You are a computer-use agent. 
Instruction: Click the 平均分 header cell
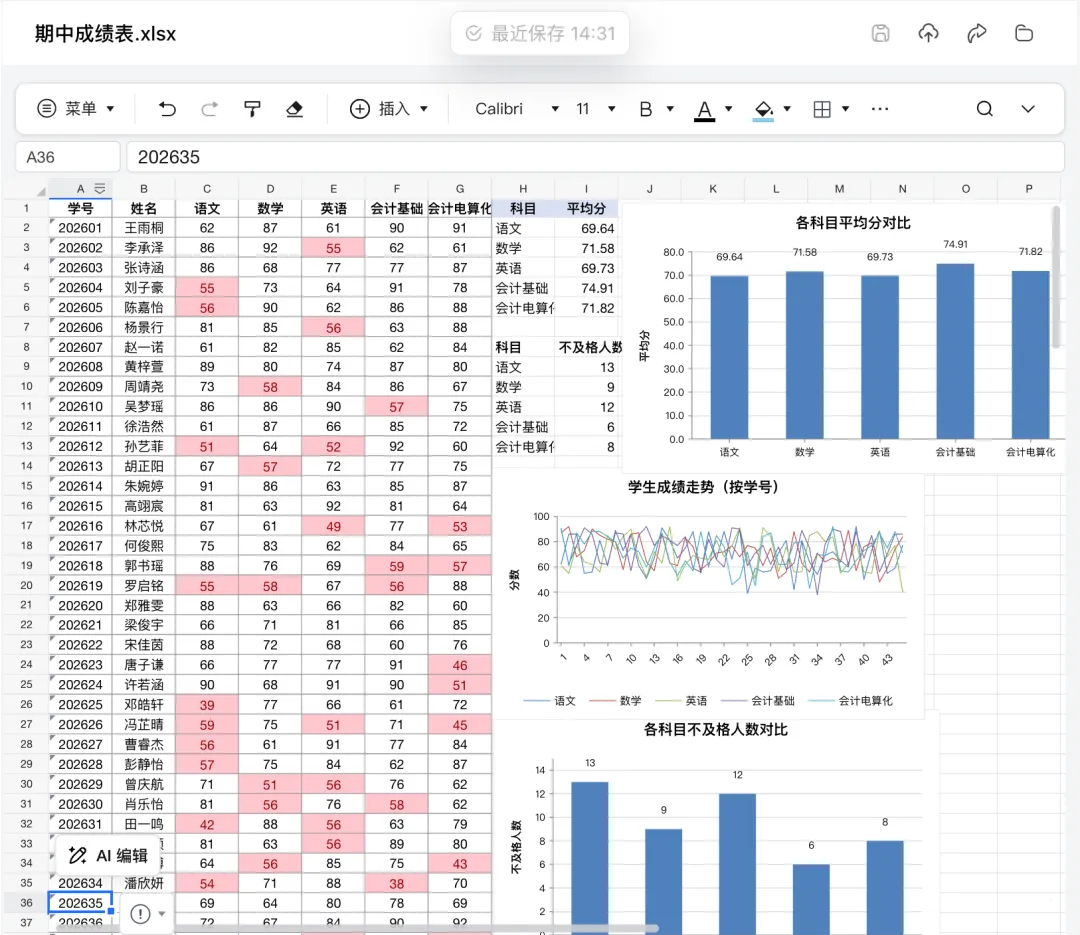pyautogui.click(x=586, y=209)
